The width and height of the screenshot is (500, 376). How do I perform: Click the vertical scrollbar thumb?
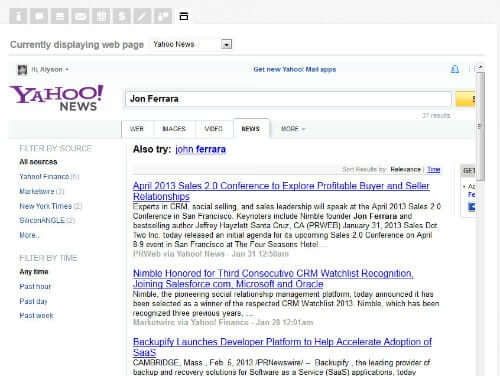480,126
